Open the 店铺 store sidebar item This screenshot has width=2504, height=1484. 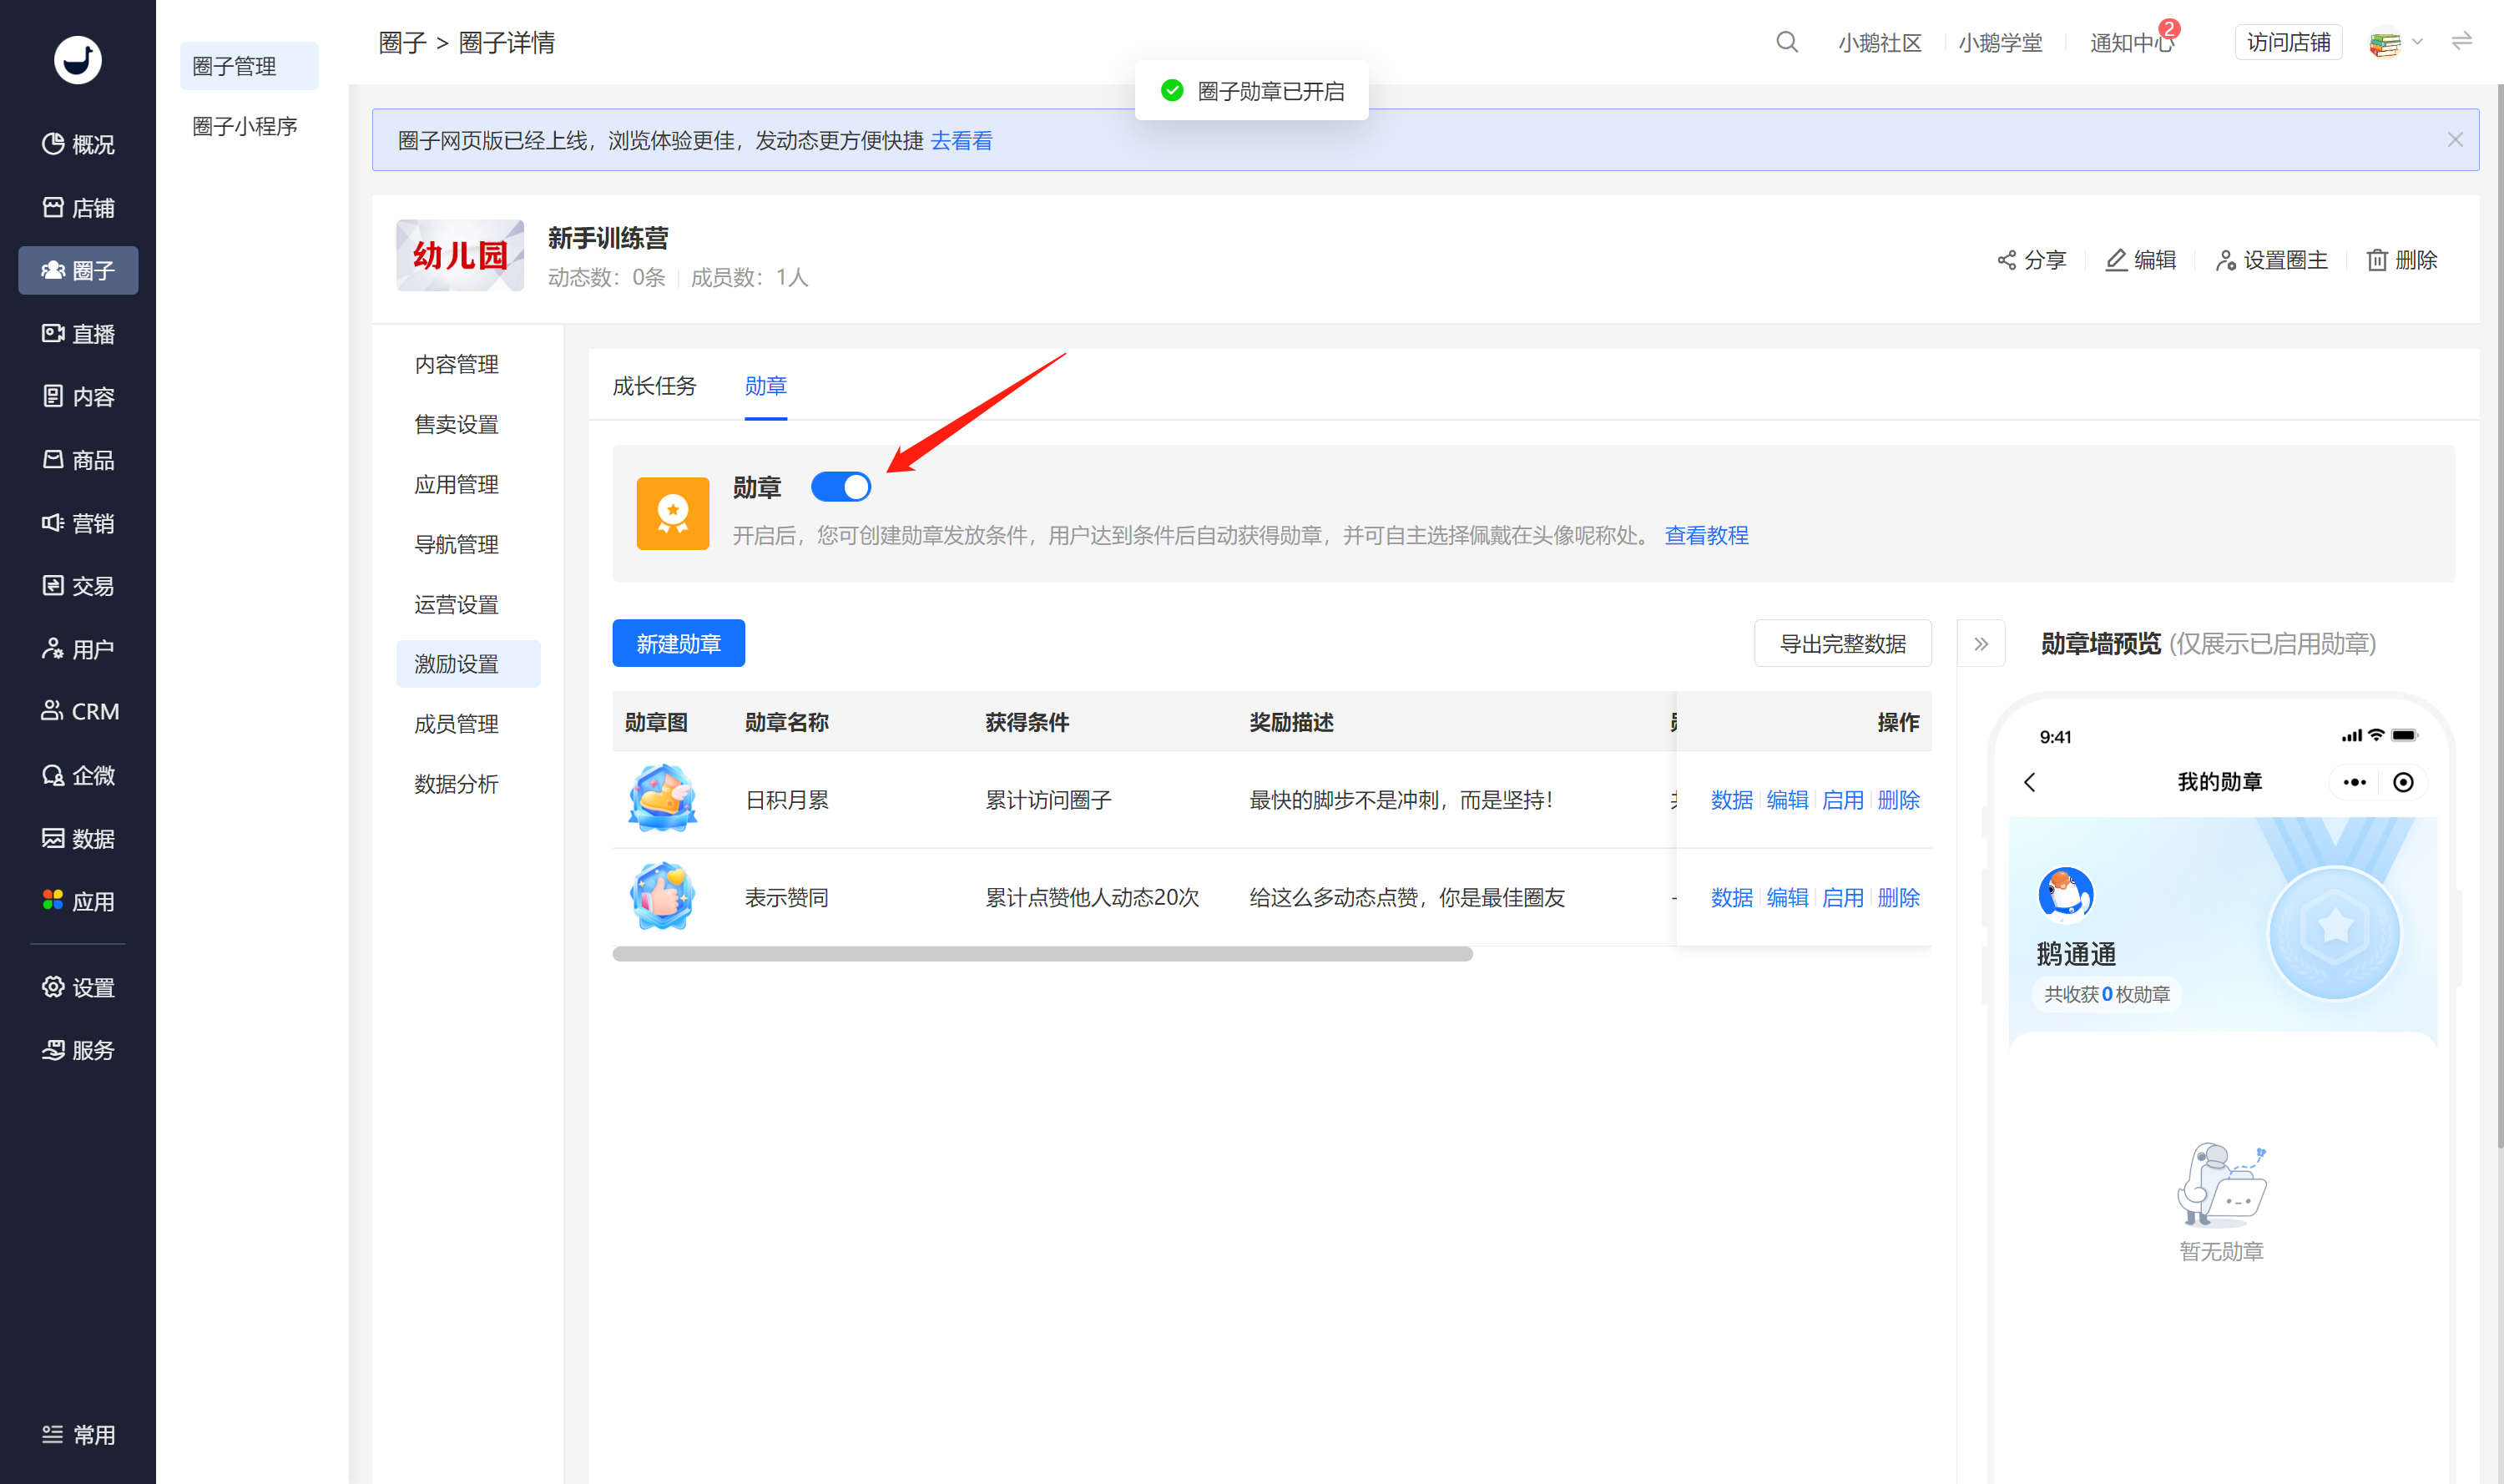78,207
